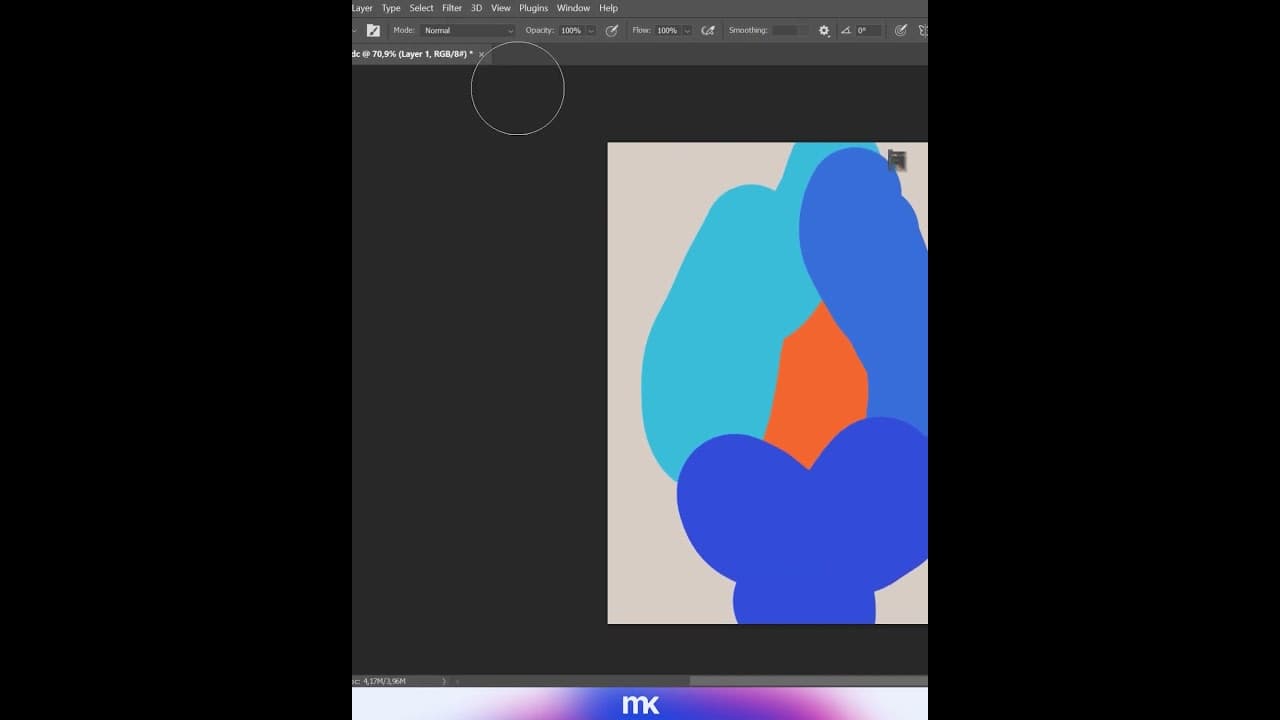Open additional smoothing options via gear icon
This screenshot has width=1280, height=720.
pyautogui.click(x=823, y=30)
